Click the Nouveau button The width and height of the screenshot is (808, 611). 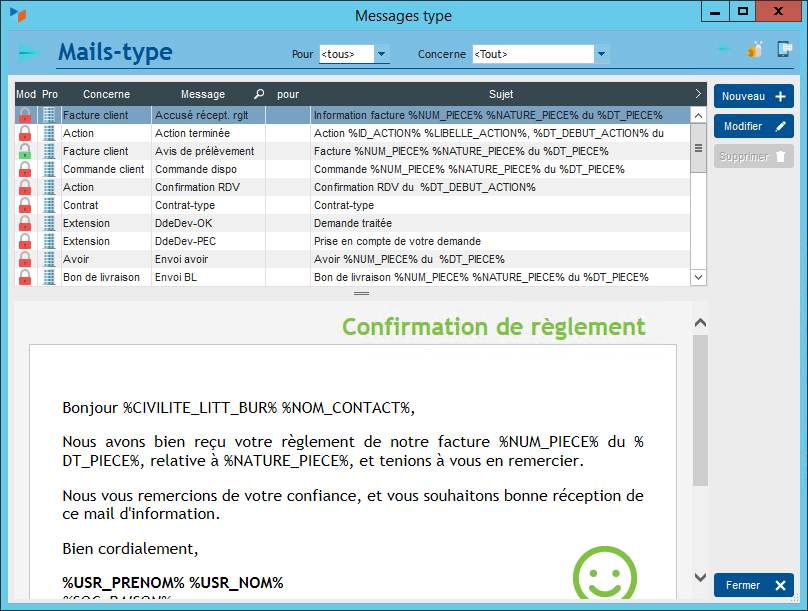tap(753, 97)
